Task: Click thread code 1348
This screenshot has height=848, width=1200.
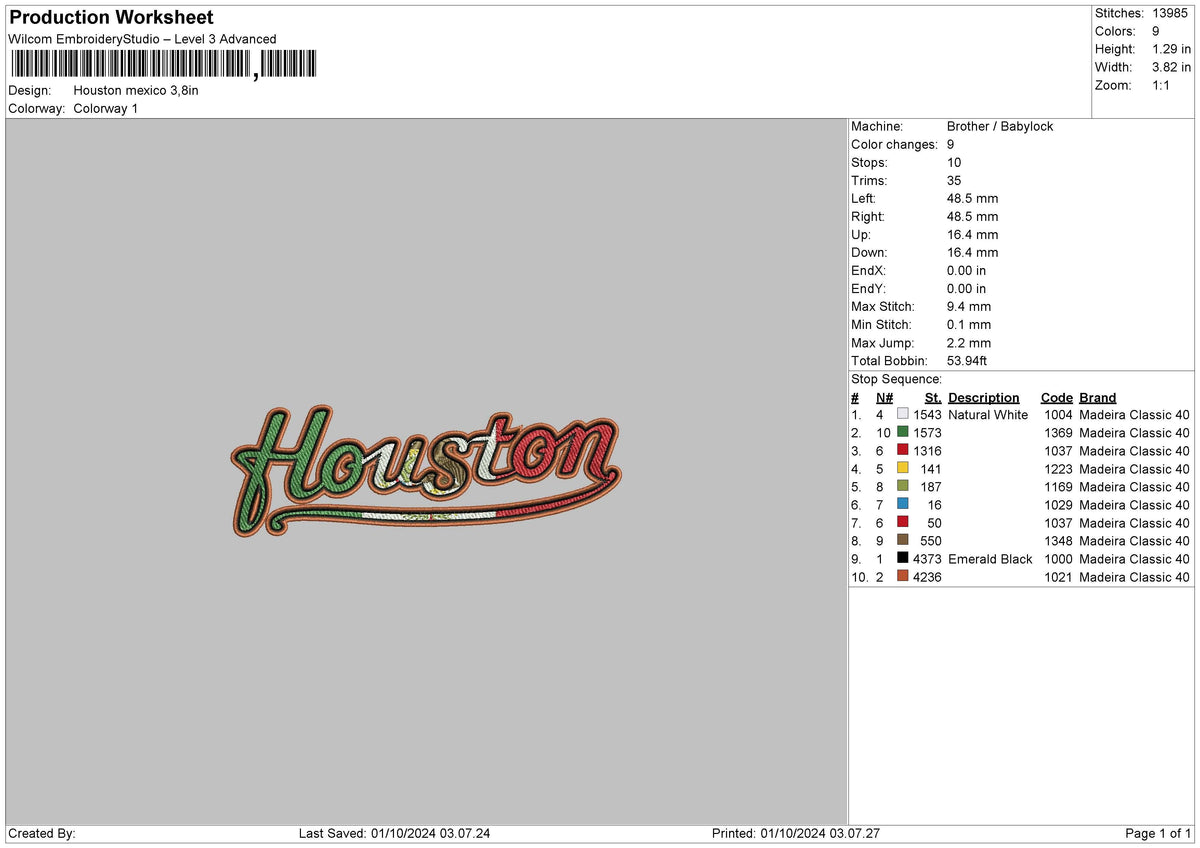Action: [x=1058, y=540]
